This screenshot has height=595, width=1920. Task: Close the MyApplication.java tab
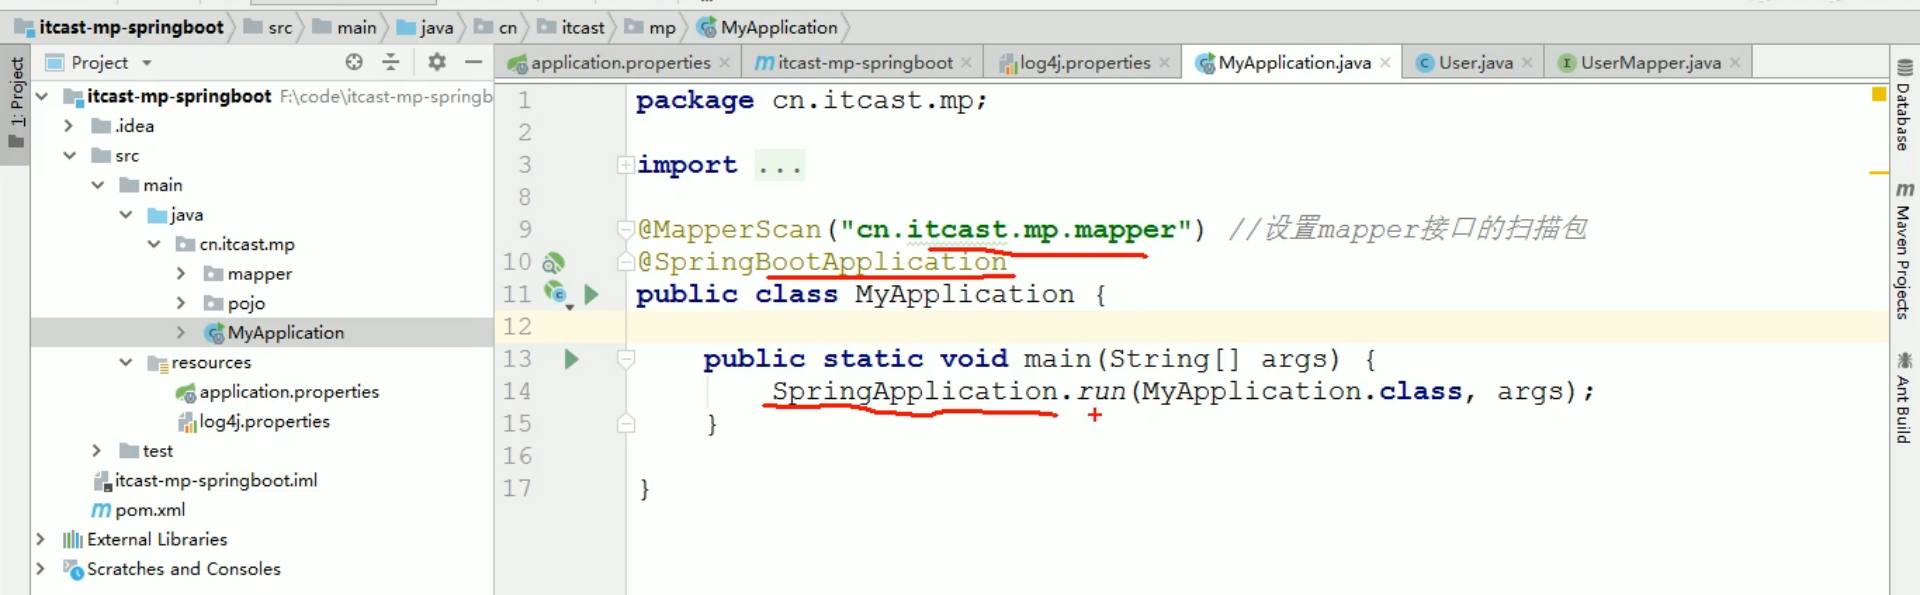(1385, 63)
